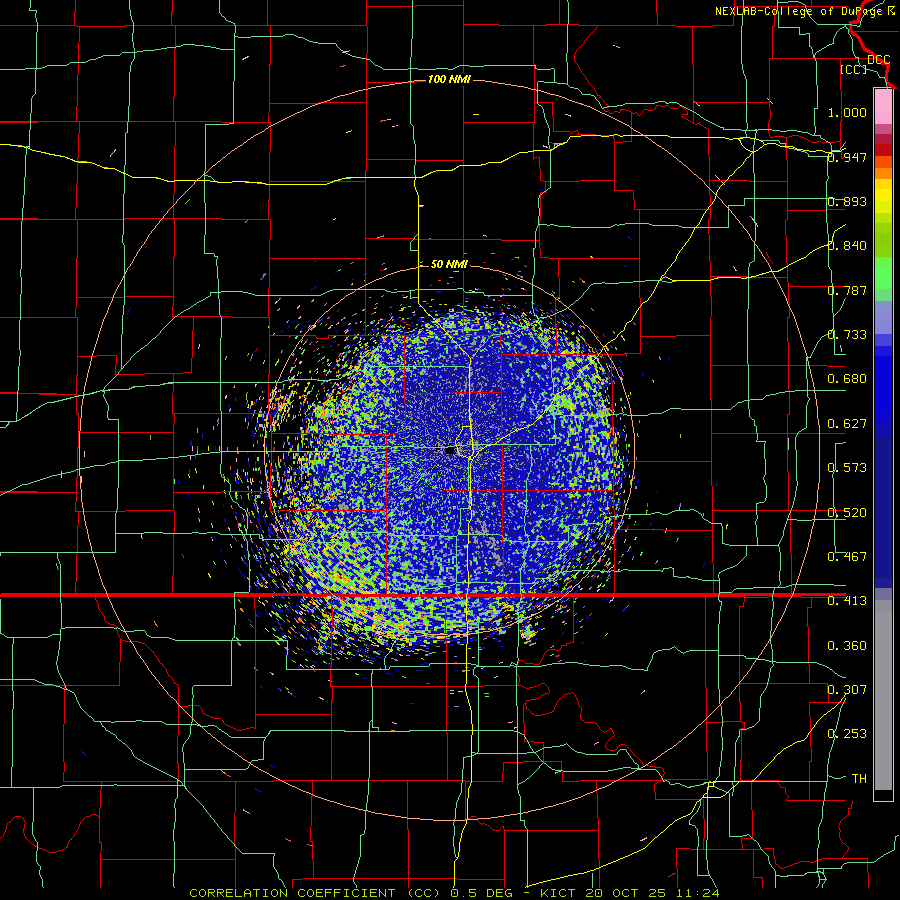Click the 0.520 legend value
The height and width of the screenshot is (900, 900).
[847, 513]
